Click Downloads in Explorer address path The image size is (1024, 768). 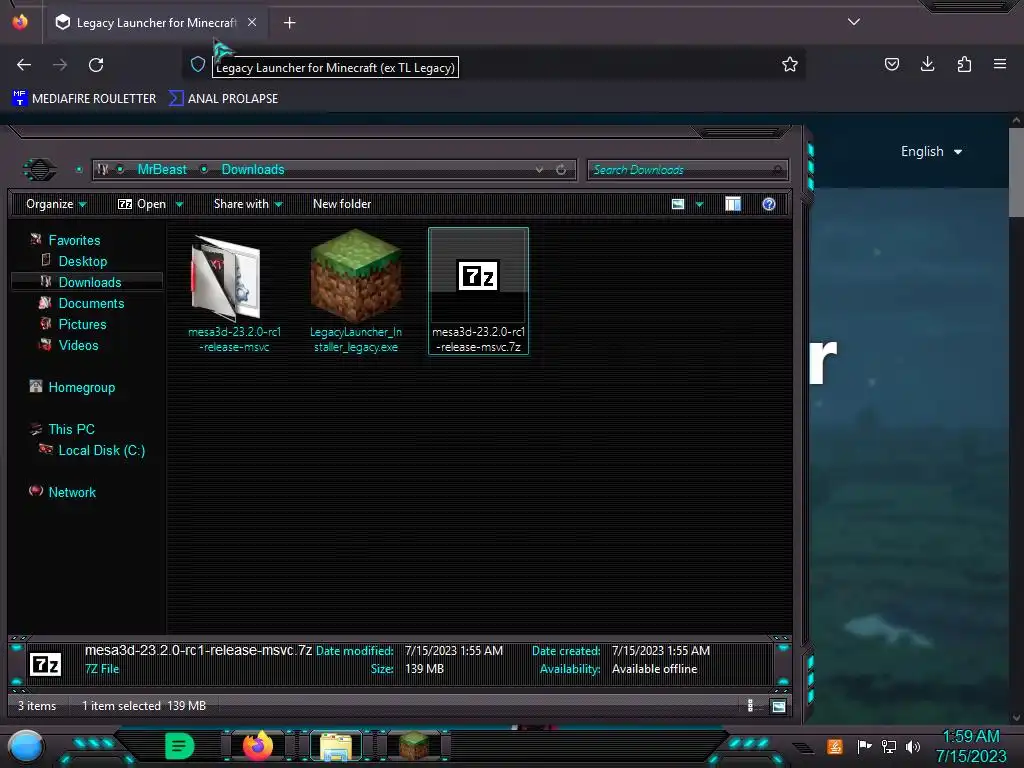coord(253,170)
